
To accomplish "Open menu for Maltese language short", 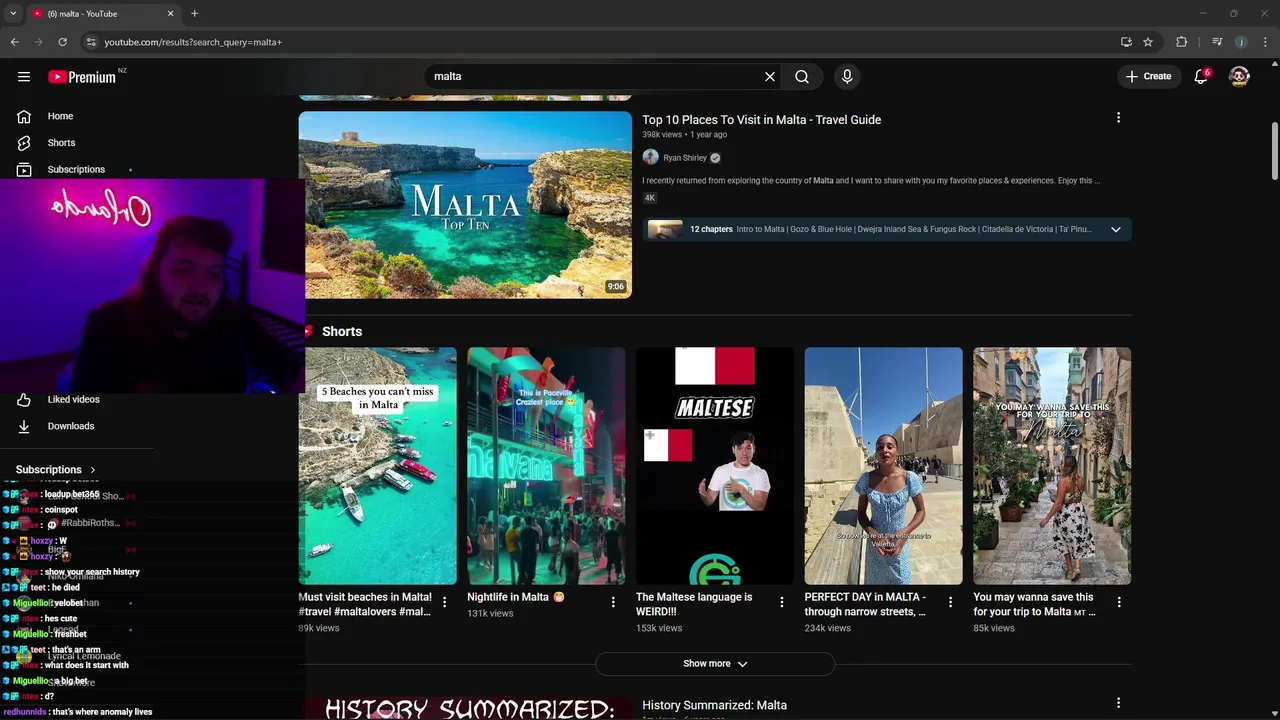I will point(782,602).
